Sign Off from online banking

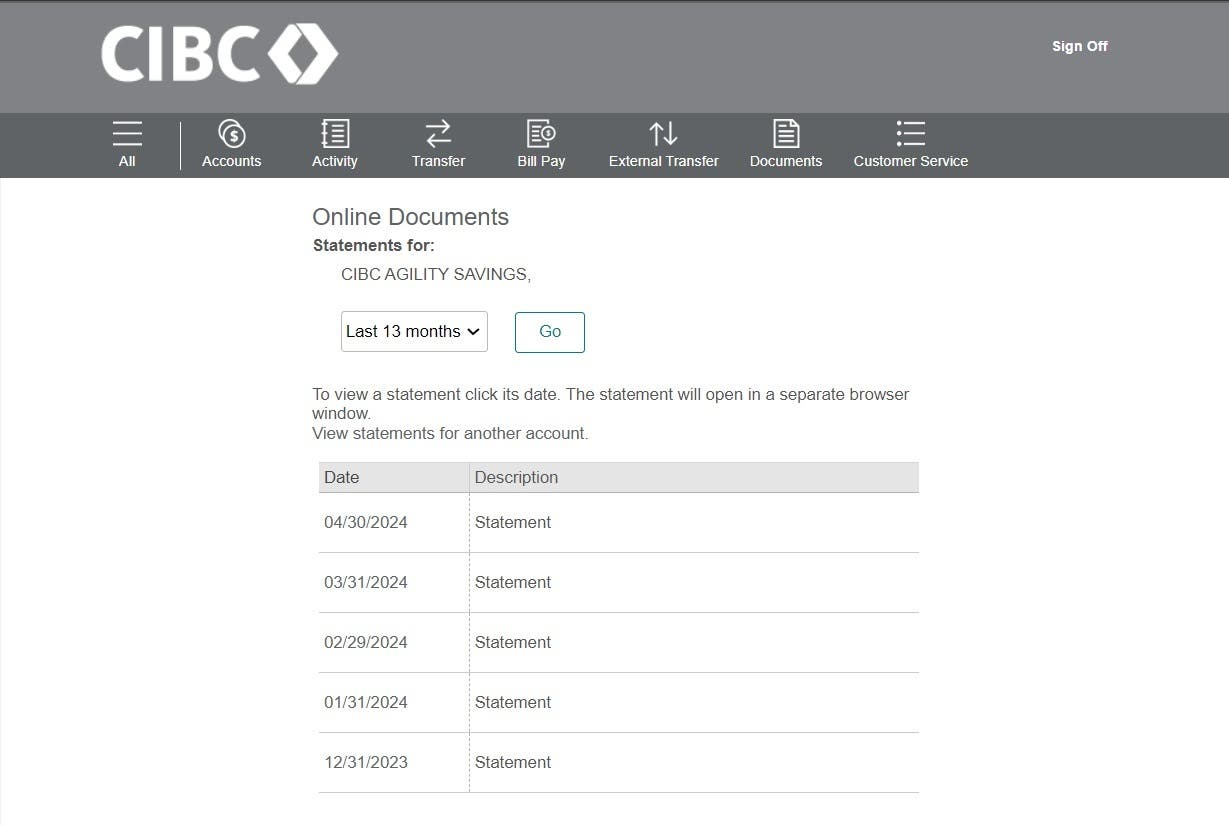(1079, 46)
